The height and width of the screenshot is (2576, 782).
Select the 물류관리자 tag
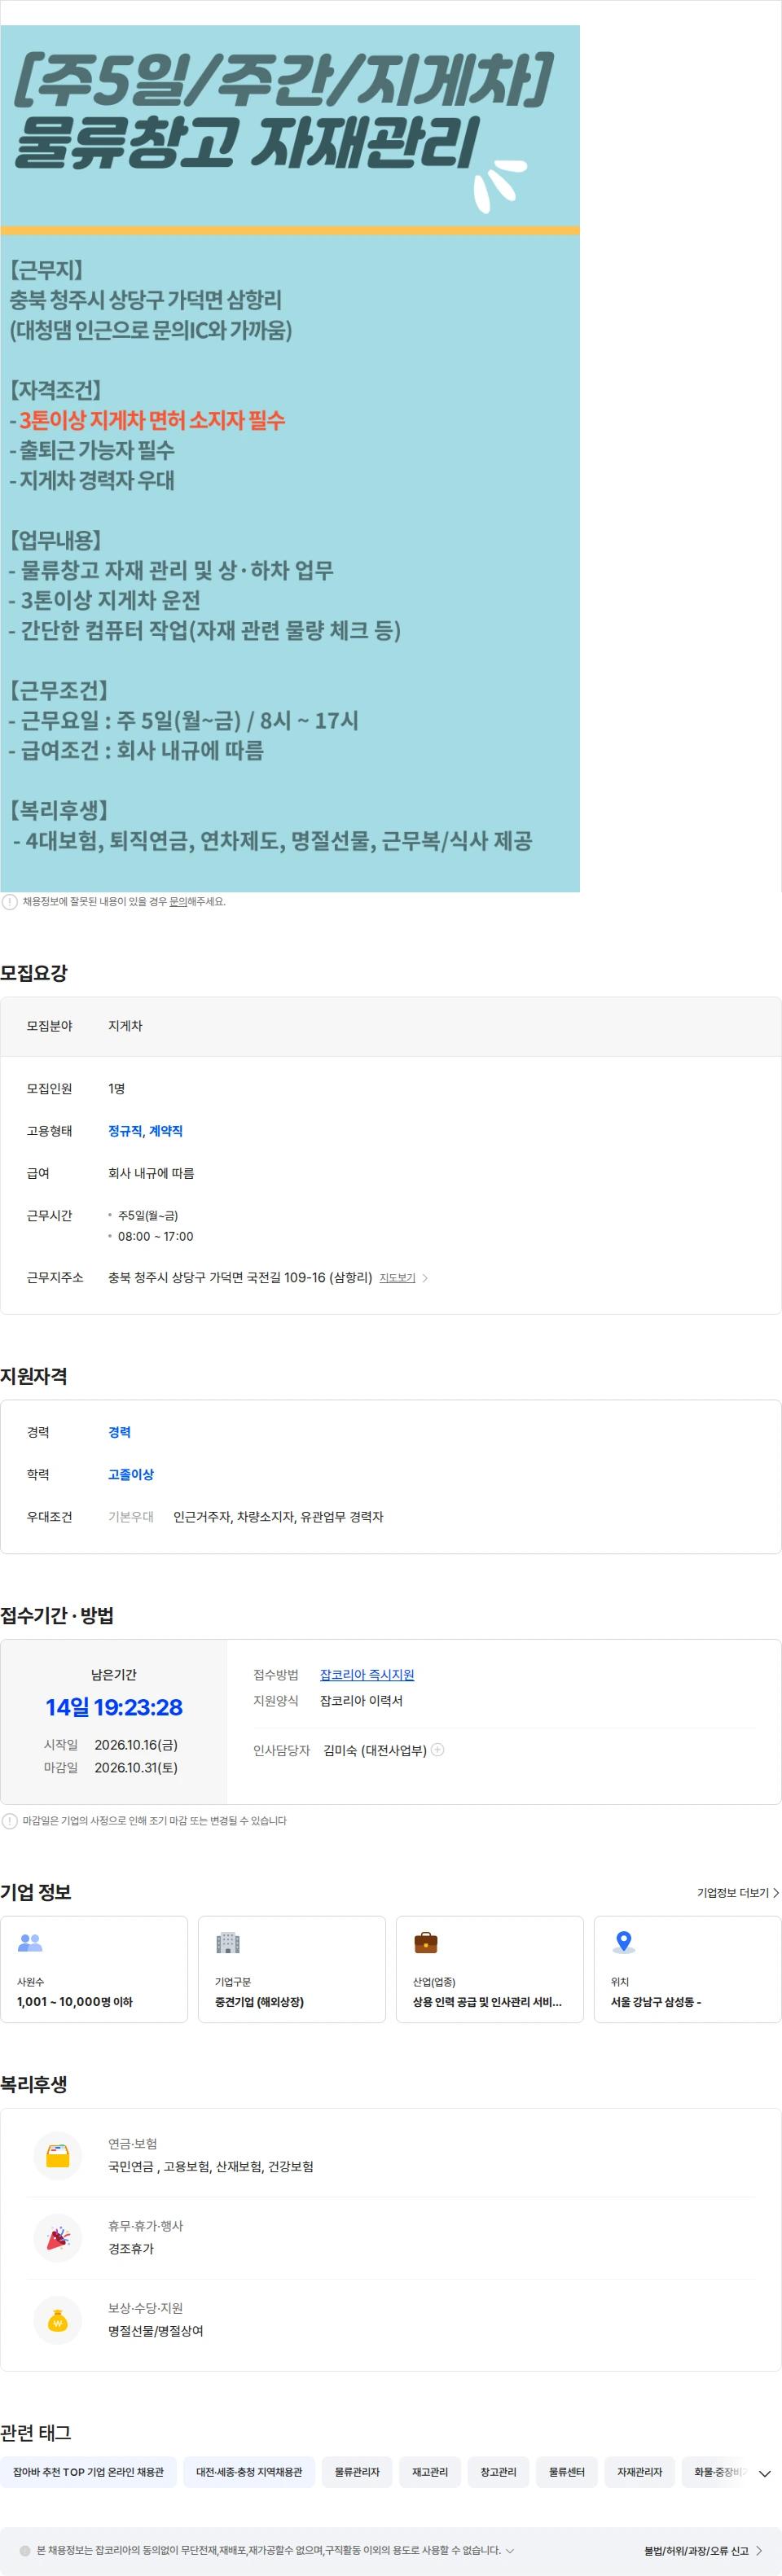coord(357,2471)
